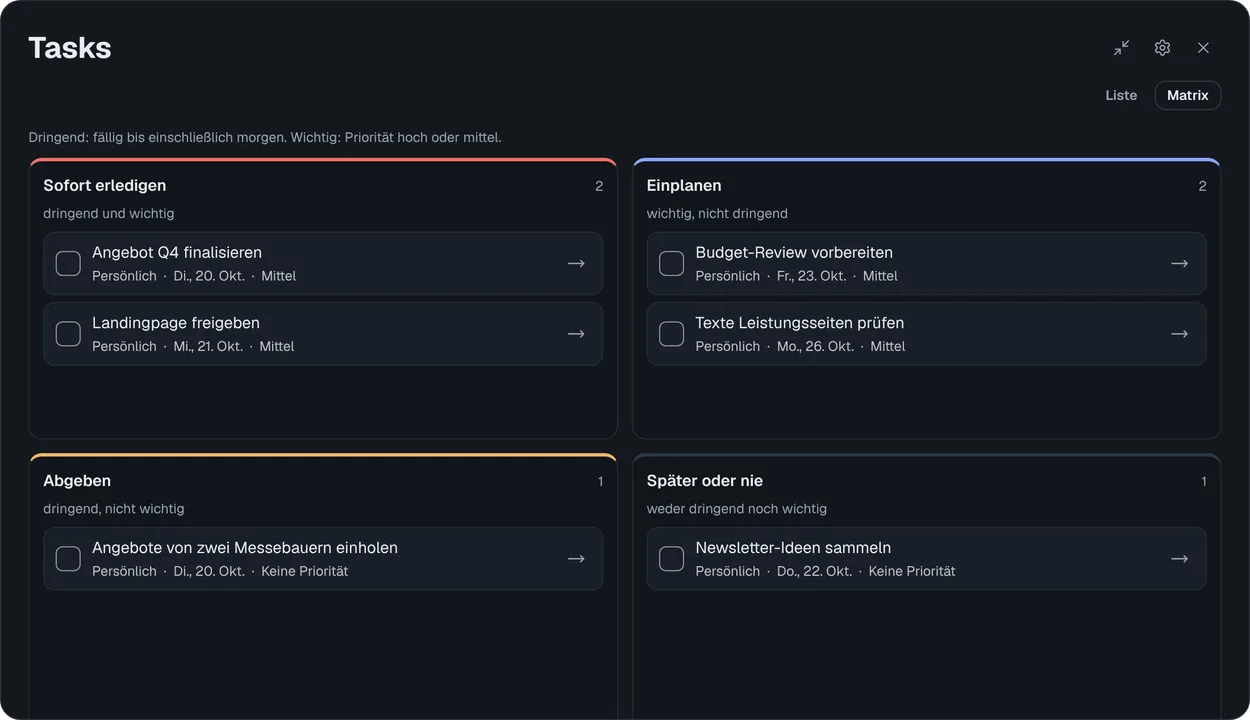Tick the Newsletter-Ideen sammeln checkbox

(672, 559)
